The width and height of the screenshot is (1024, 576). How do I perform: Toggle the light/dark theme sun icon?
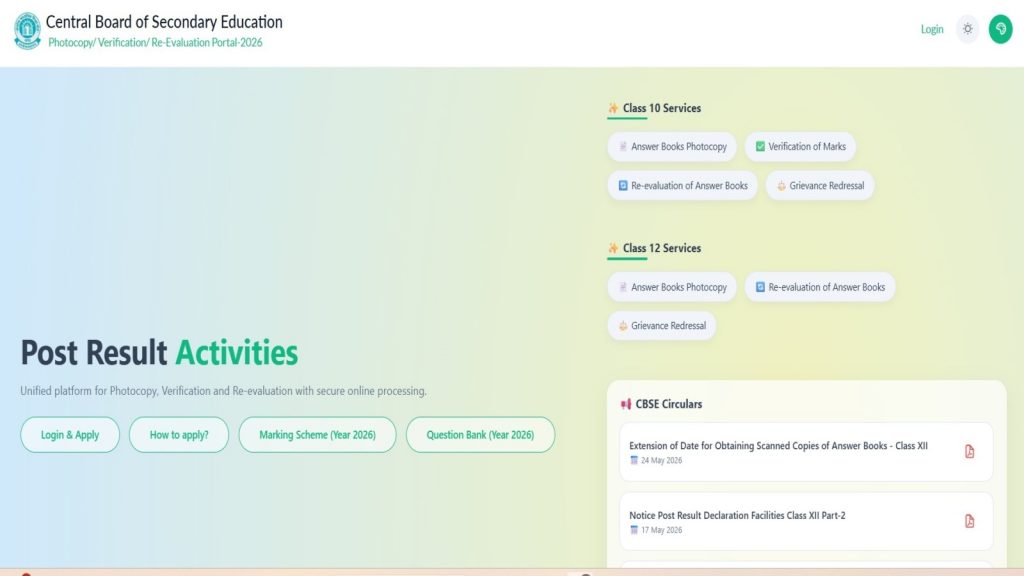coord(968,29)
